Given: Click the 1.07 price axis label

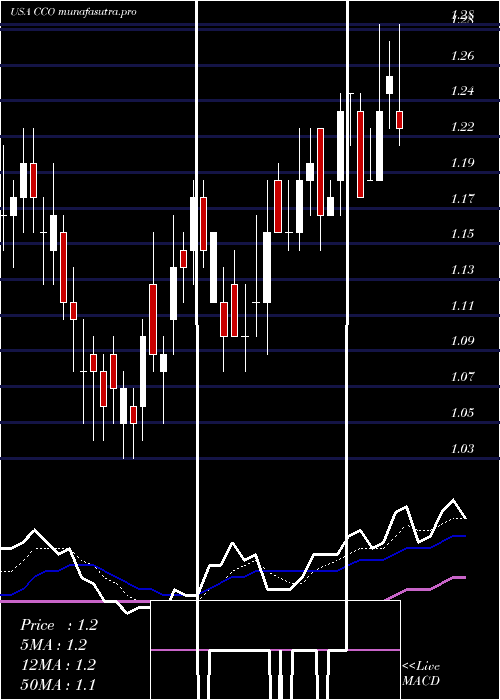Looking at the screenshot, I should tap(462, 377).
